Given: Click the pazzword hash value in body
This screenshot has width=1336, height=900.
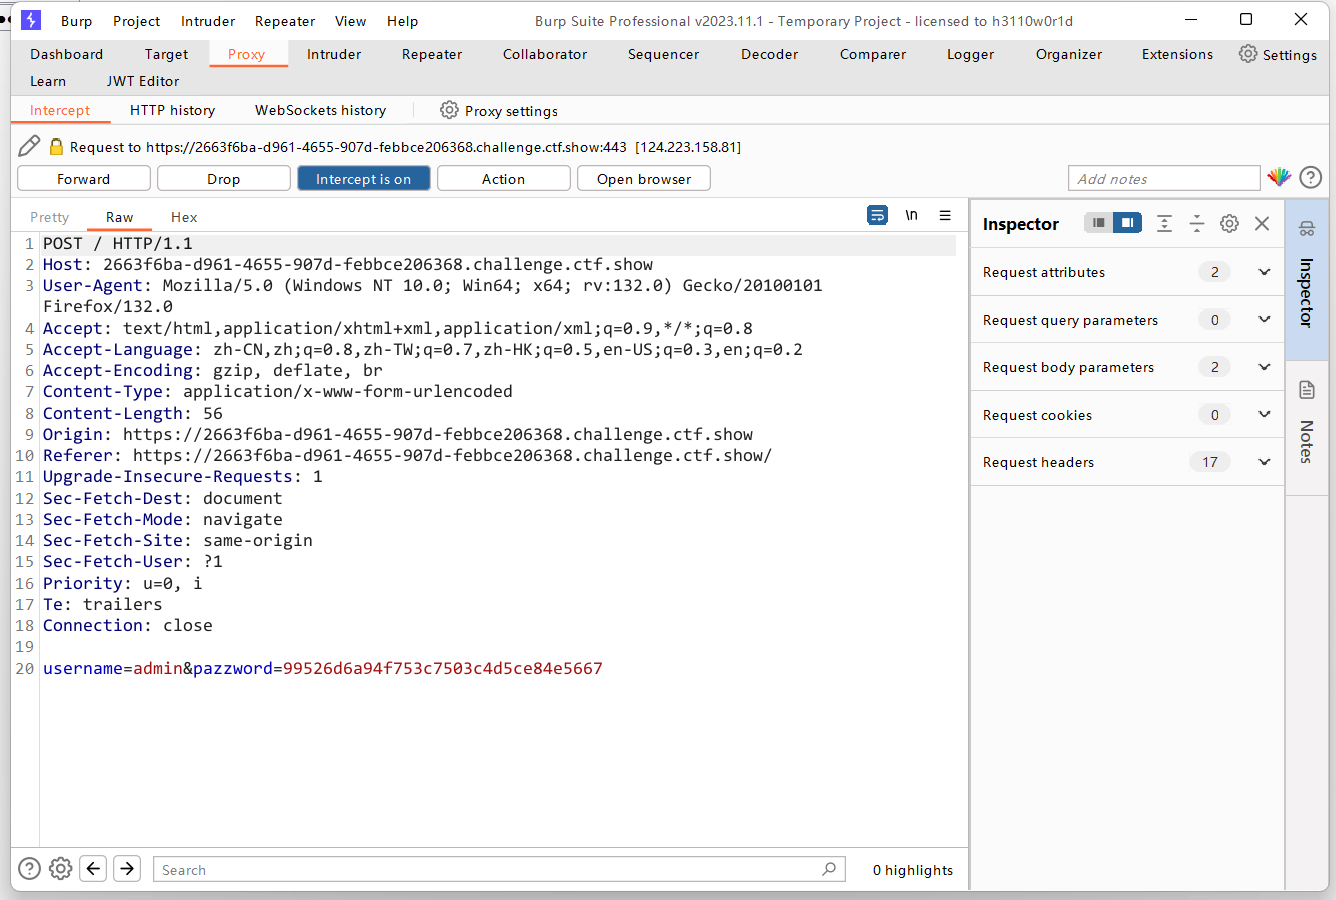Looking at the screenshot, I should pos(443,668).
